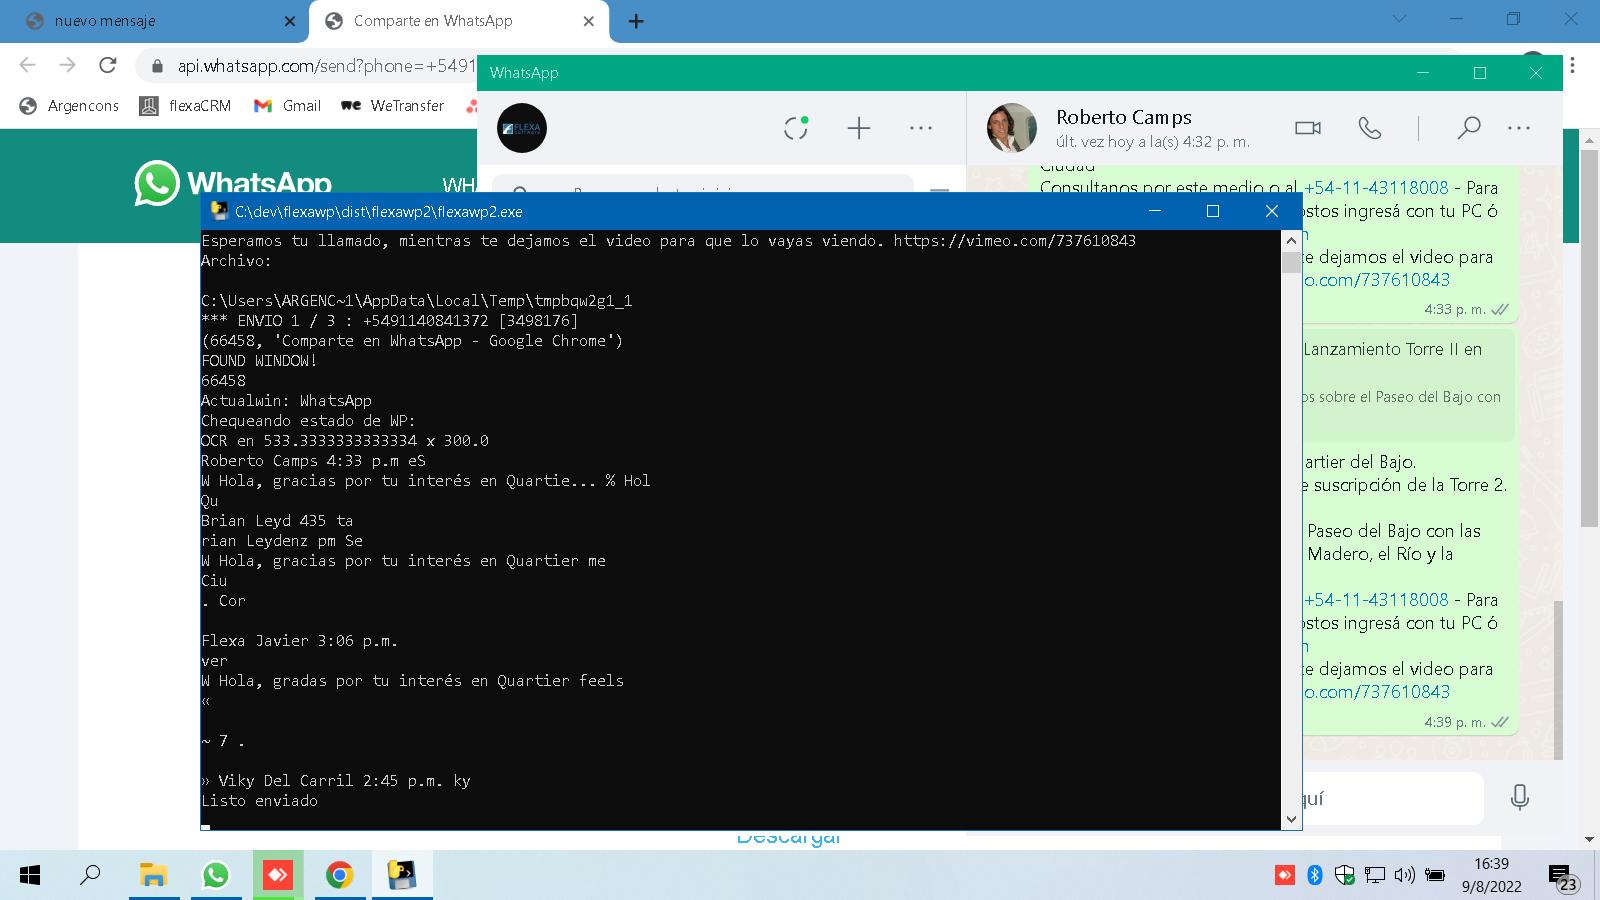Open the Argencons bookmark
Image resolution: width=1600 pixels, height=900 pixels.
69,106
